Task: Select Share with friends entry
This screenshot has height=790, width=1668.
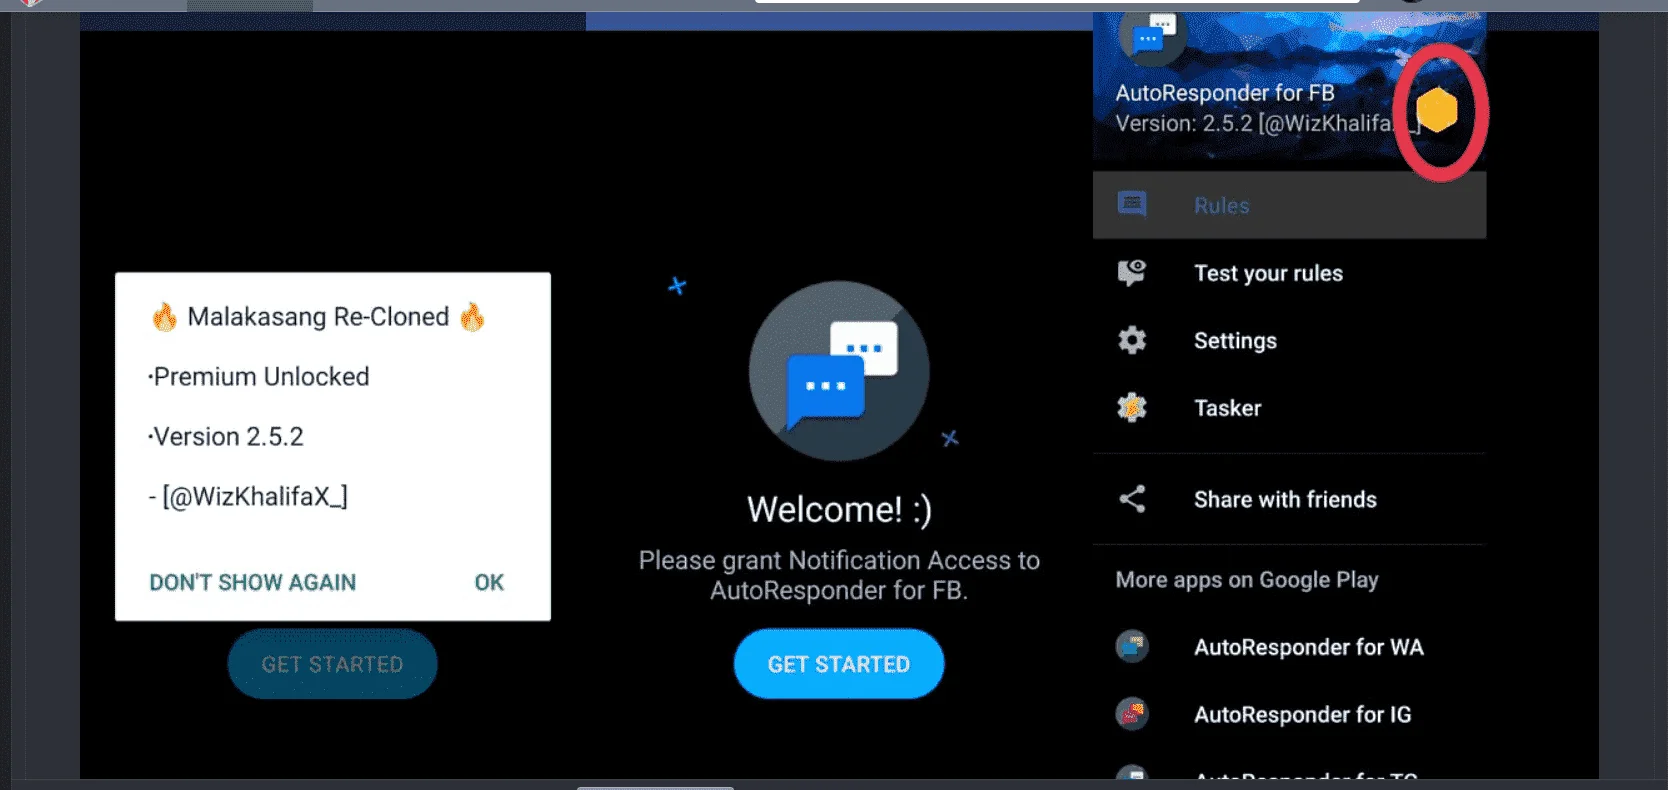Action: click(1289, 499)
